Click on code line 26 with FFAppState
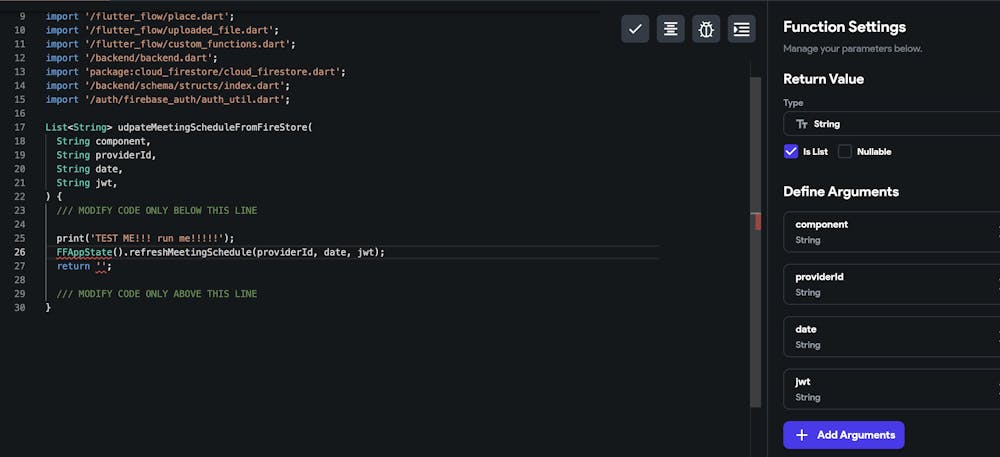Screen dimensions: 1000x457 [220, 252]
